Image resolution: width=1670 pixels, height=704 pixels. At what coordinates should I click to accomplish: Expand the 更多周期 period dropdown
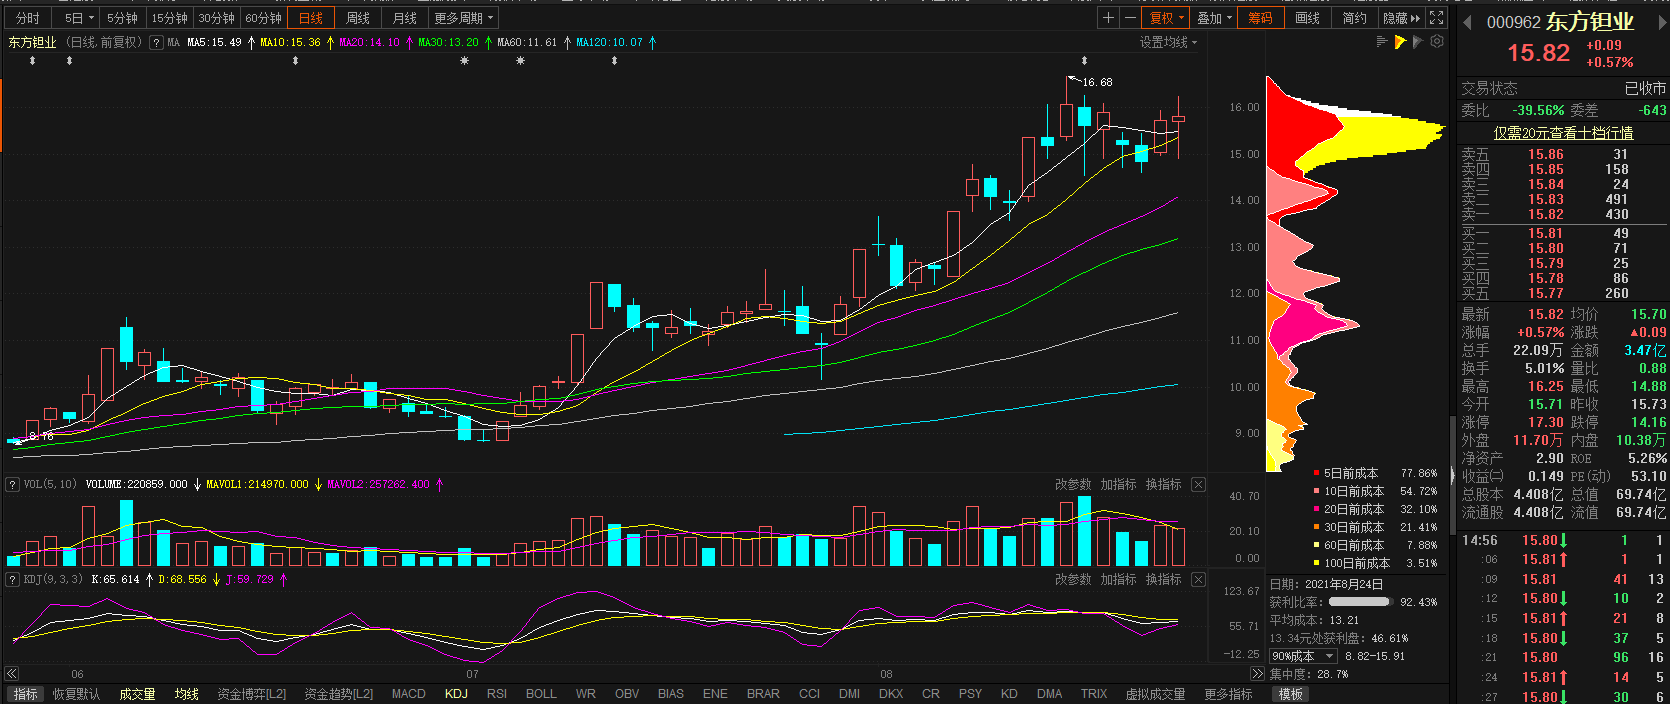point(463,18)
